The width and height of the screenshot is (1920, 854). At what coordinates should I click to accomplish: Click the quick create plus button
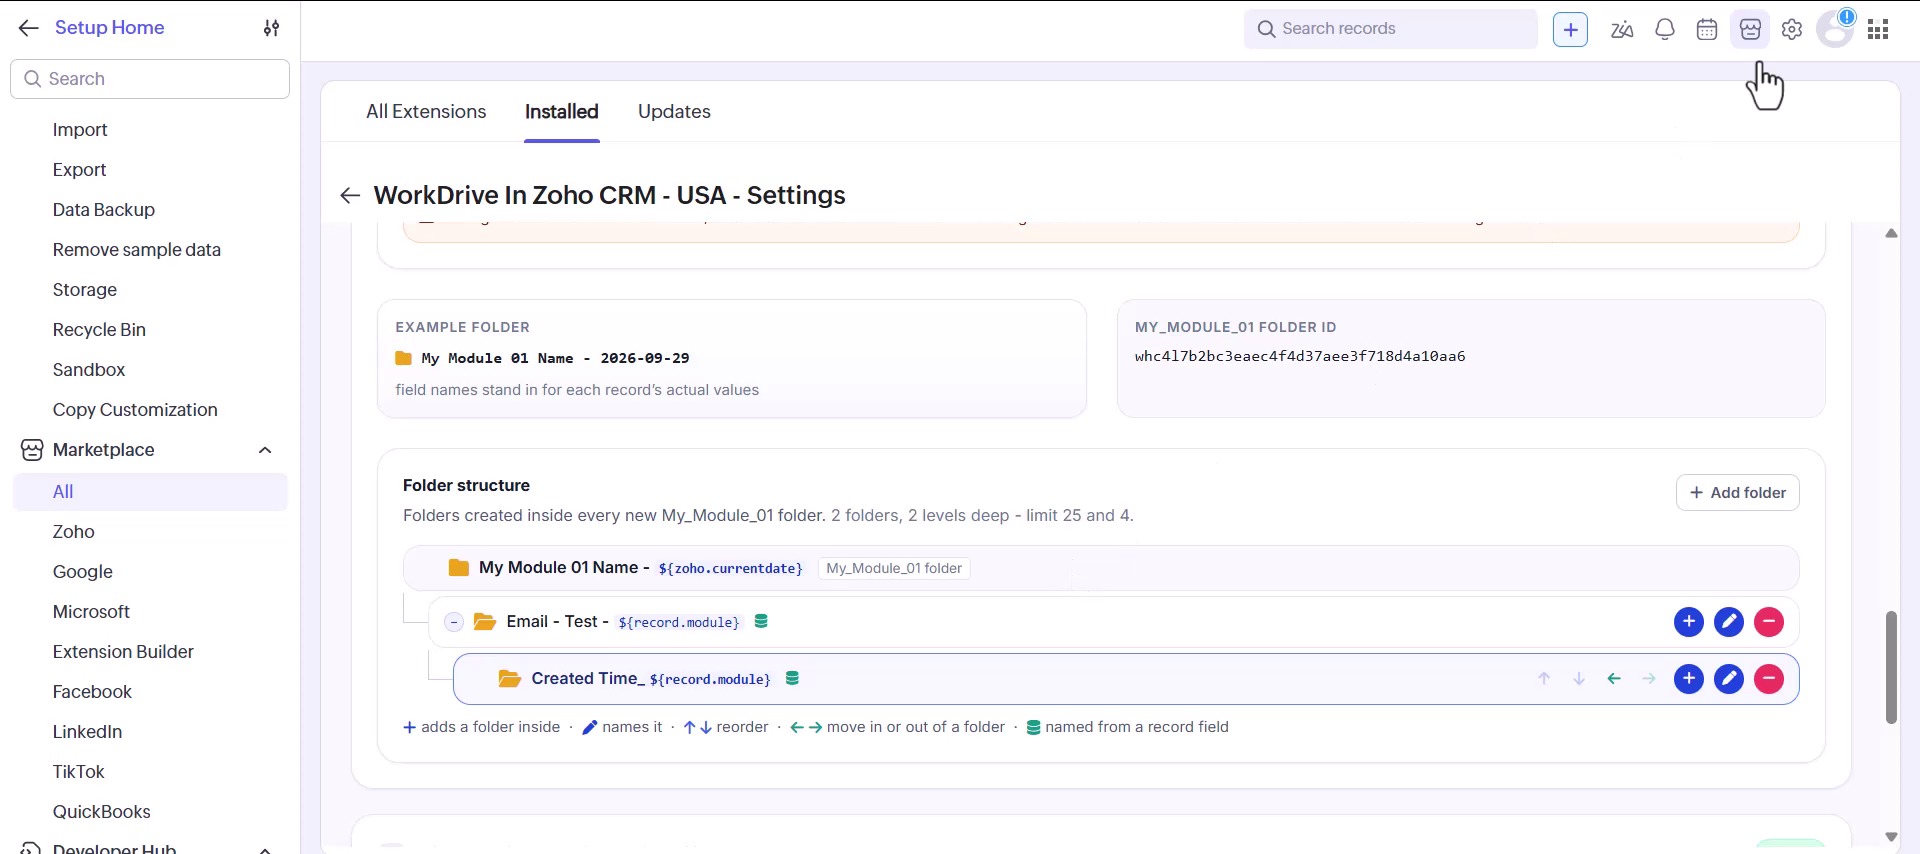click(1570, 30)
